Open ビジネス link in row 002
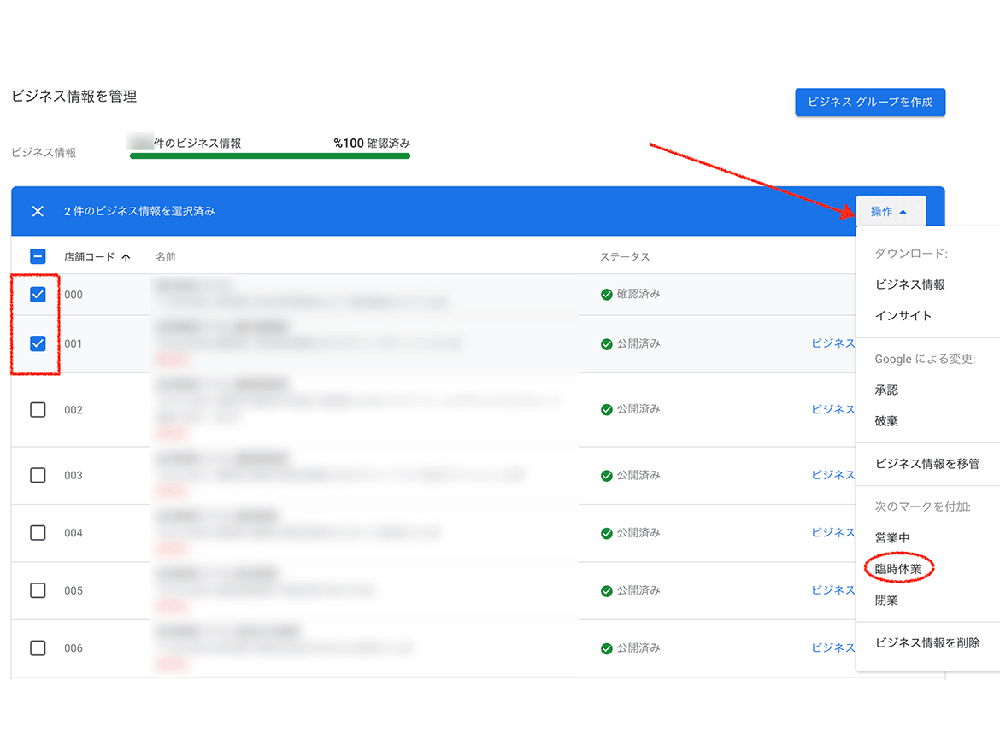 (833, 409)
